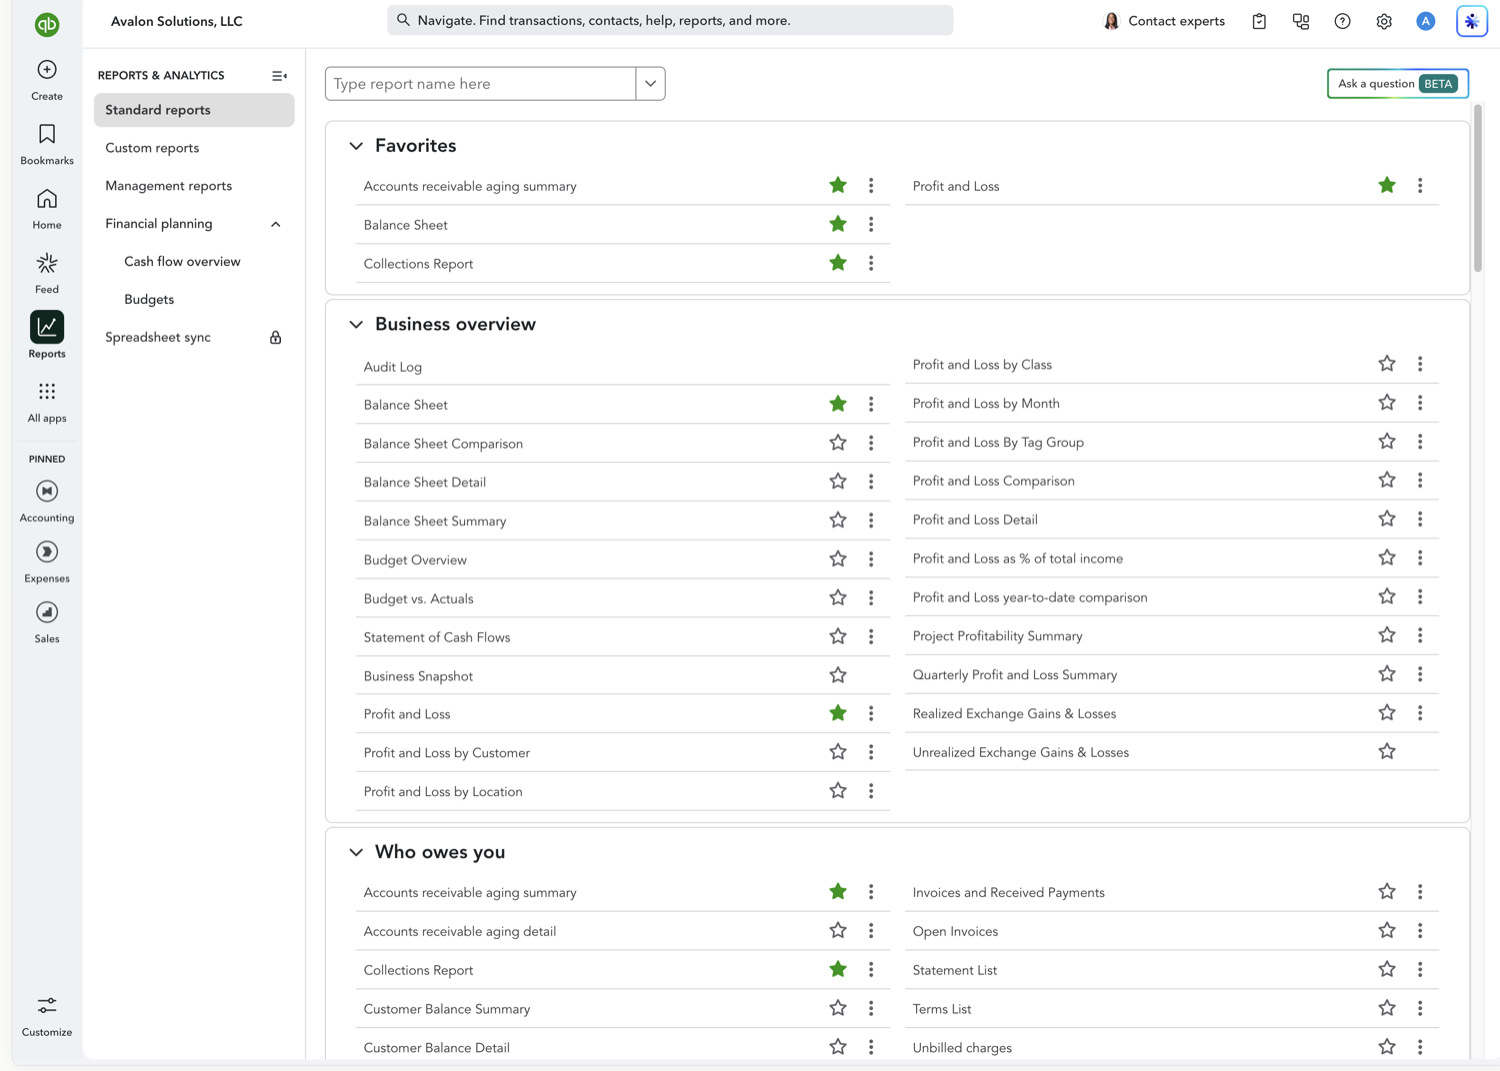The width and height of the screenshot is (1500, 1071).
Task: Open more options for Profit and Loss by Class
Action: (x=1420, y=364)
